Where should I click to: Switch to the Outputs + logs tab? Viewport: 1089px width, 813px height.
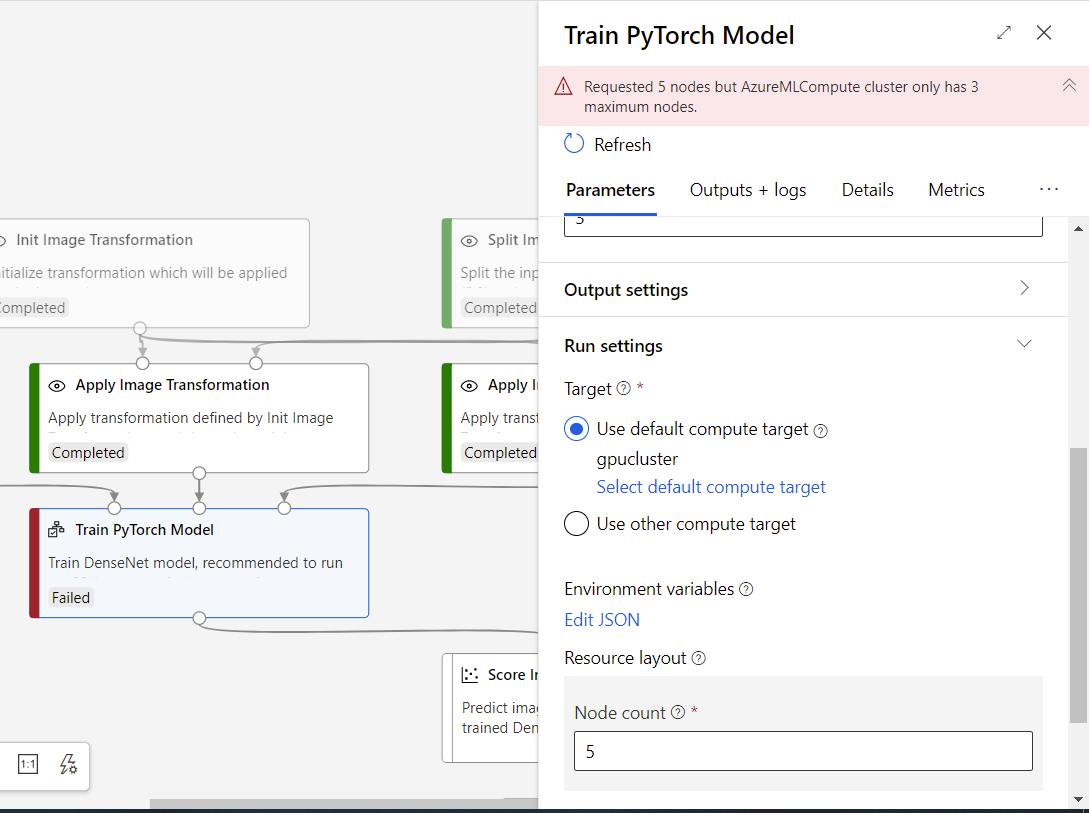pos(748,190)
